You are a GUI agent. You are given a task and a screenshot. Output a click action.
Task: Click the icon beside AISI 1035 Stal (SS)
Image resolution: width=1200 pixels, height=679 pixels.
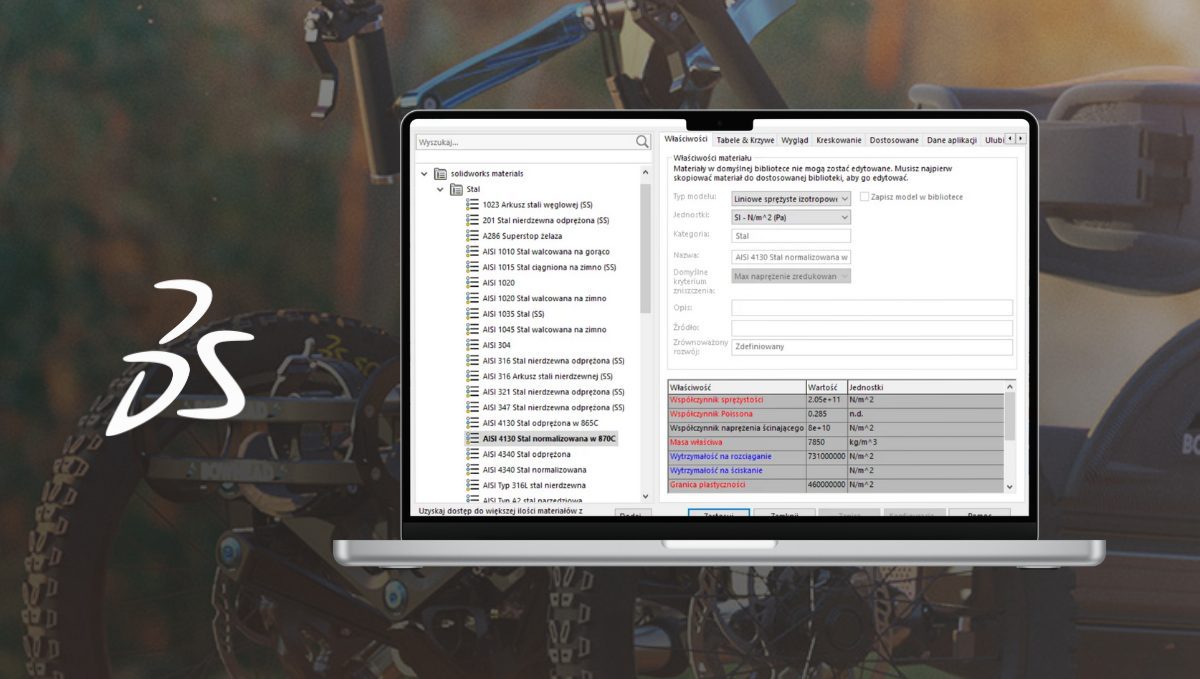click(473, 314)
